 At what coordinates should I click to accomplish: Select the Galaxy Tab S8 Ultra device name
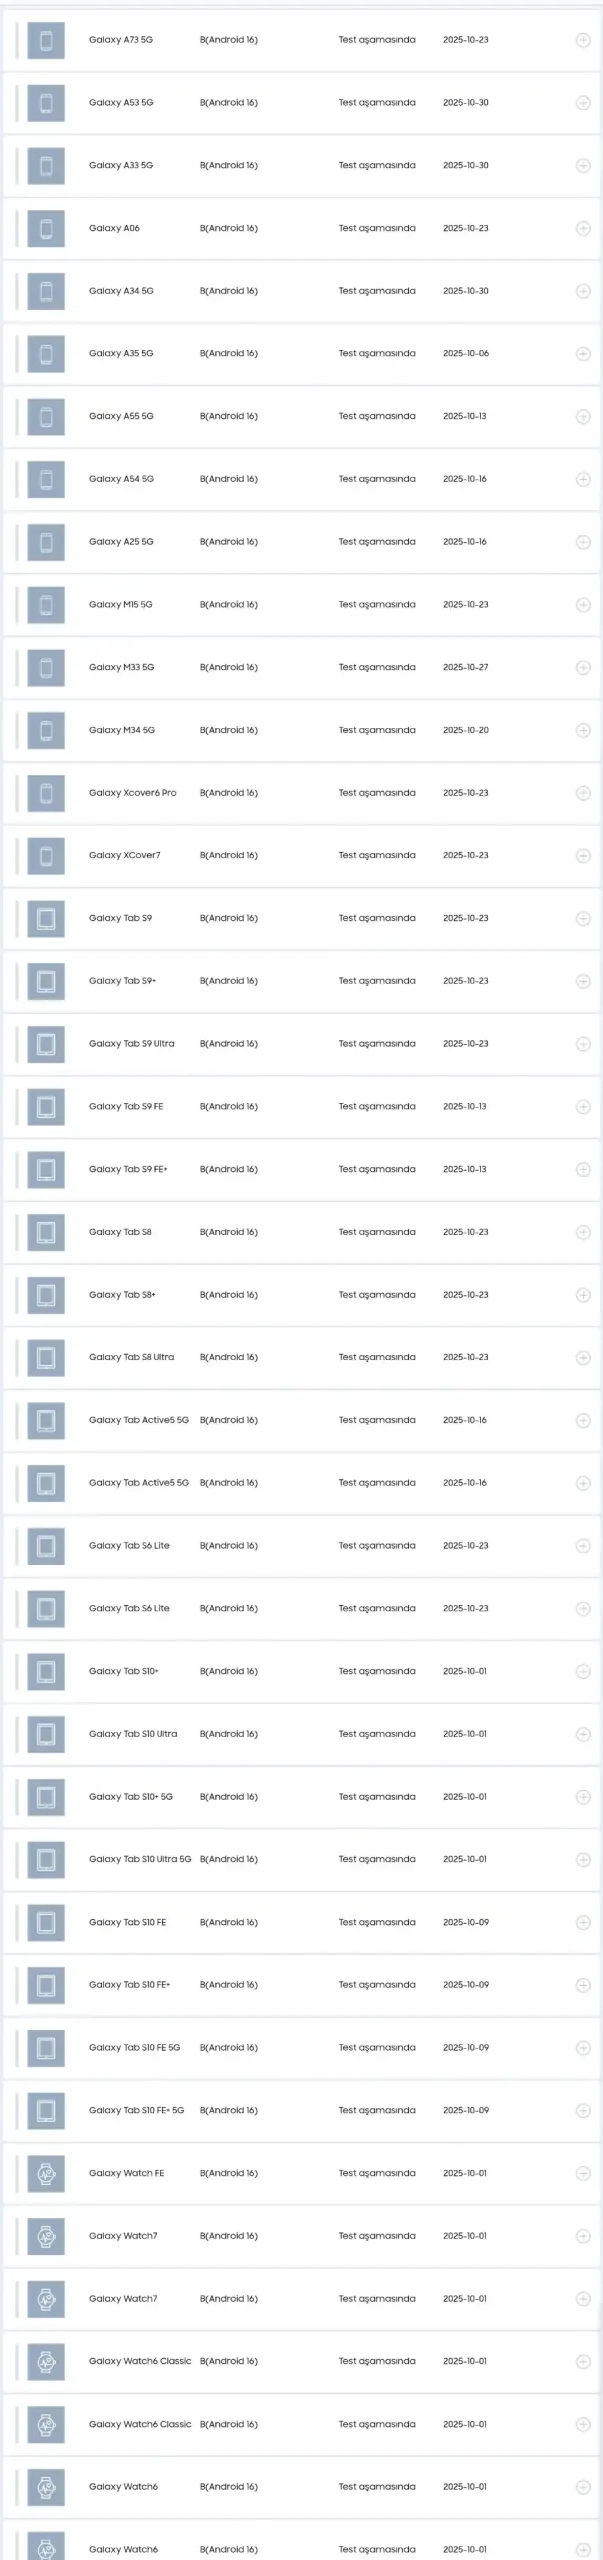131,1358
